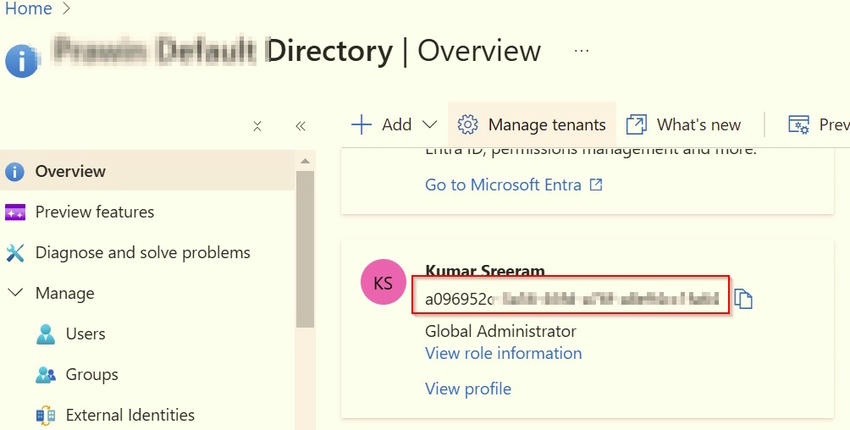
Task: Click the purple Preview features sidebar icon
Action: [x=15, y=213]
